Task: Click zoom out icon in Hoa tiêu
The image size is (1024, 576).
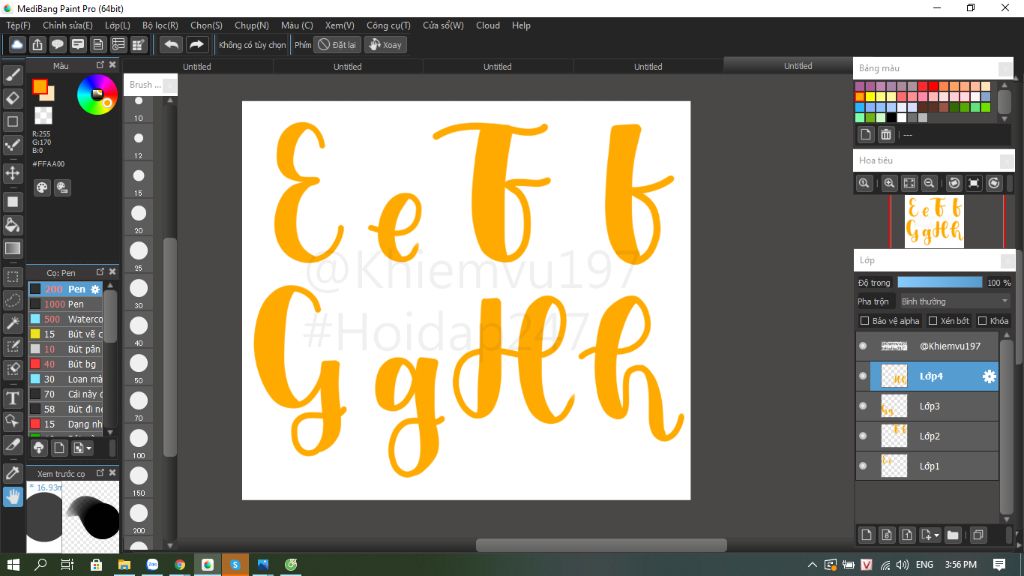Action: click(x=929, y=184)
